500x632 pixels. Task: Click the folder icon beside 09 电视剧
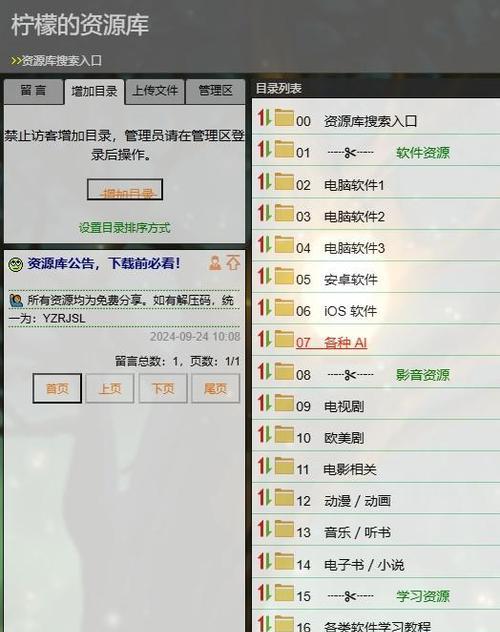coord(284,403)
